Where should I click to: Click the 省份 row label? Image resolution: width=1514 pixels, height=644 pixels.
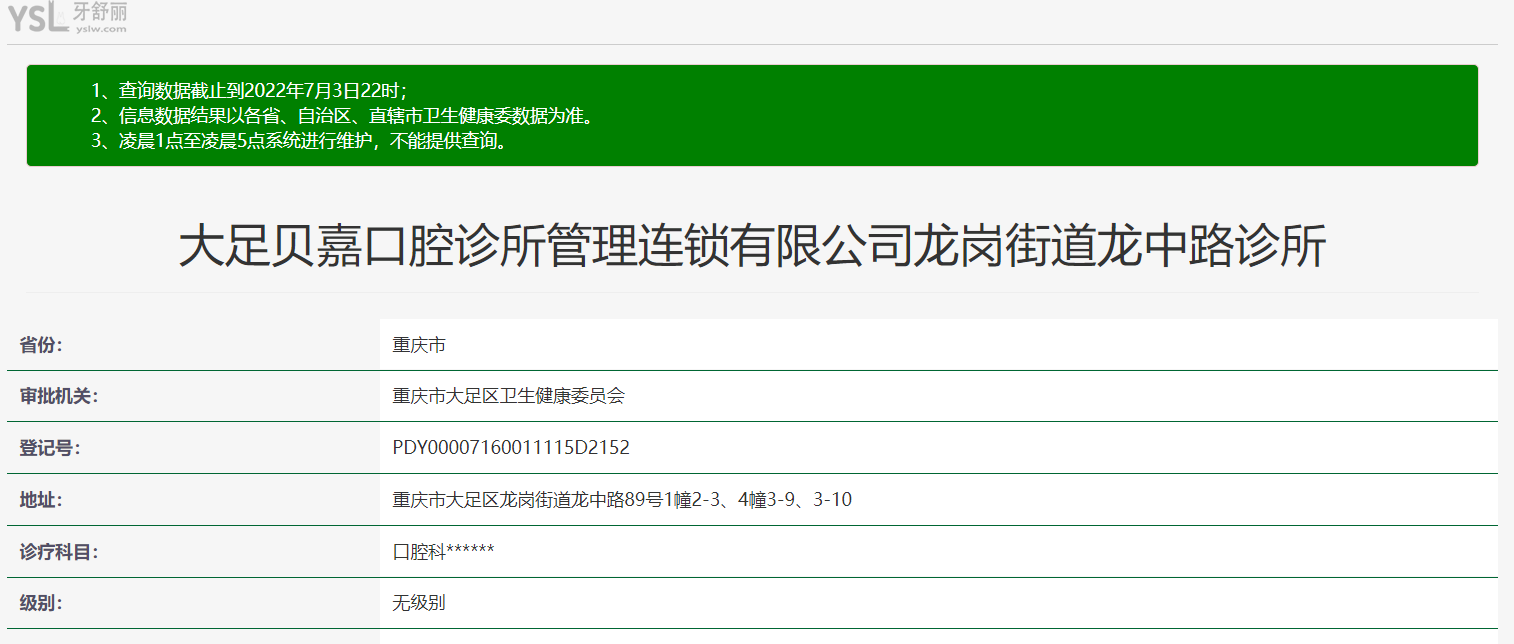point(41,345)
